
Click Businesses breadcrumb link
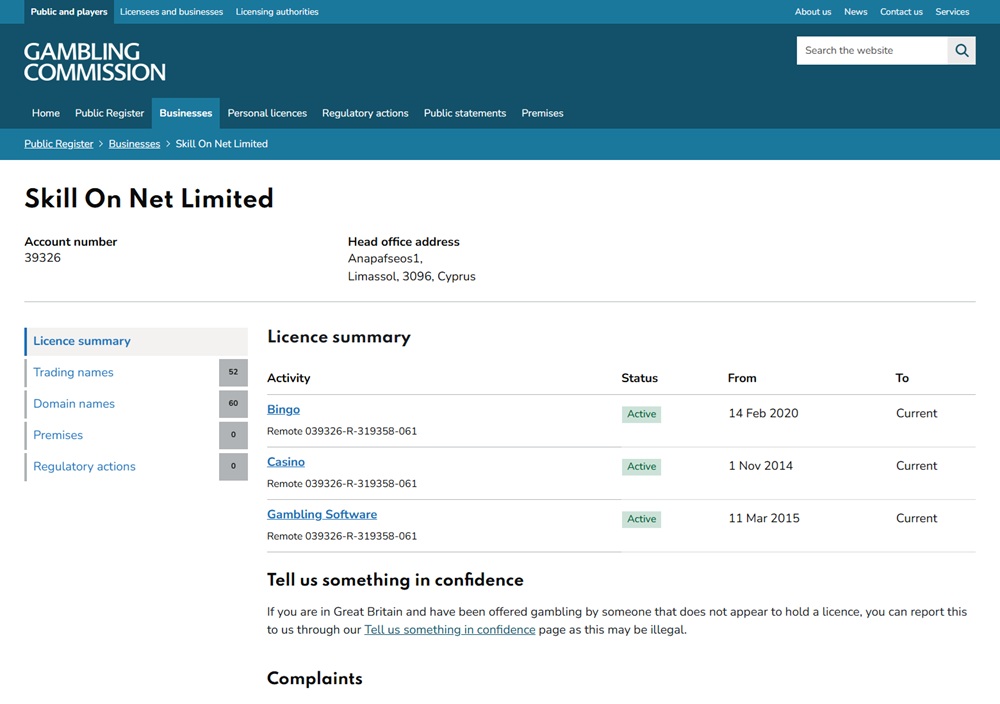pos(134,144)
